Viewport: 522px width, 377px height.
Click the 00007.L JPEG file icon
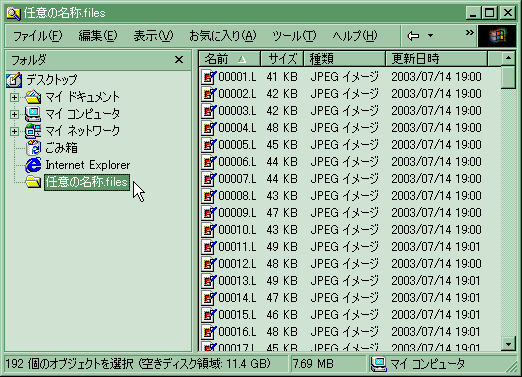coord(209,179)
